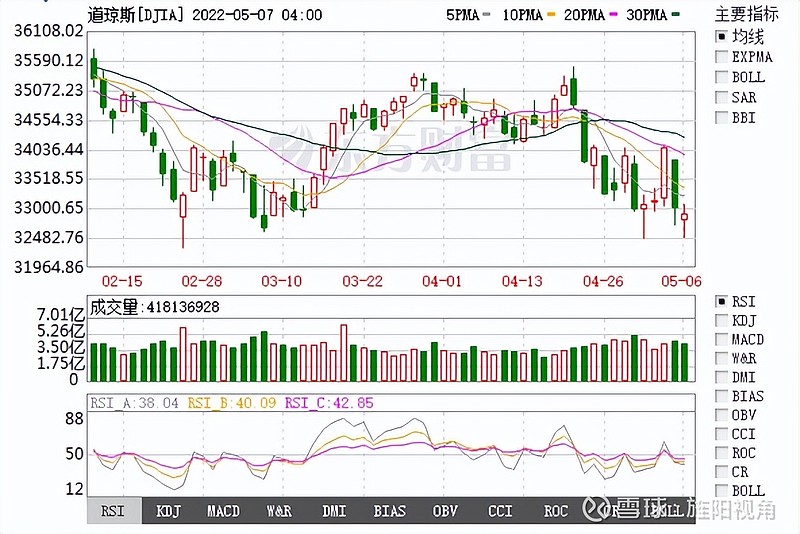The width and height of the screenshot is (800, 534).
Task: Click the 10PMA legend label
Action: (x=522, y=15)
